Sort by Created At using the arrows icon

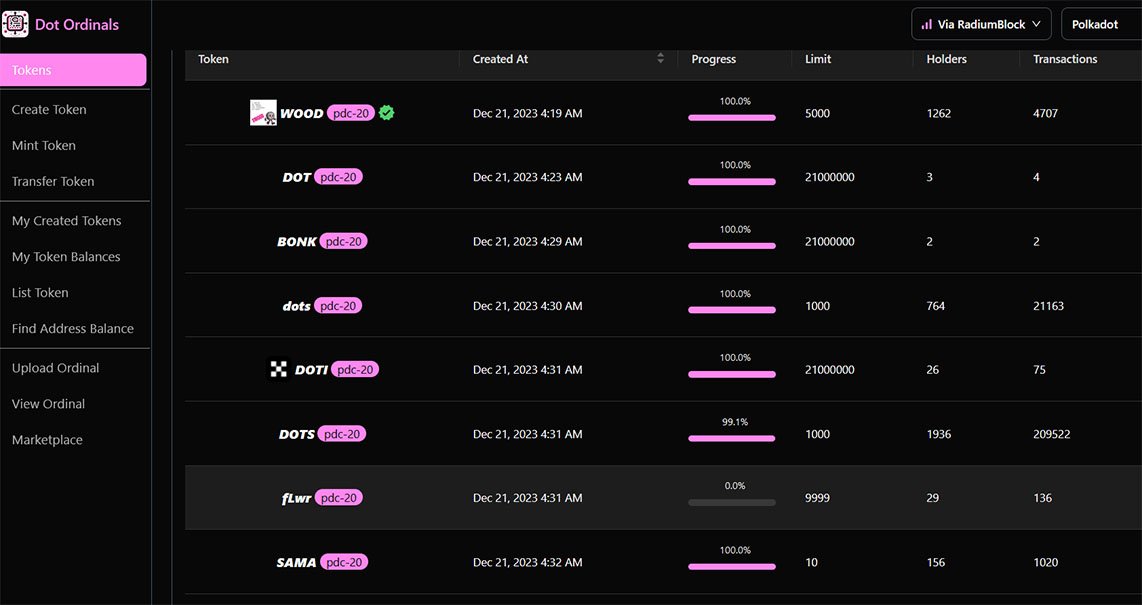[x=661, y=58]
